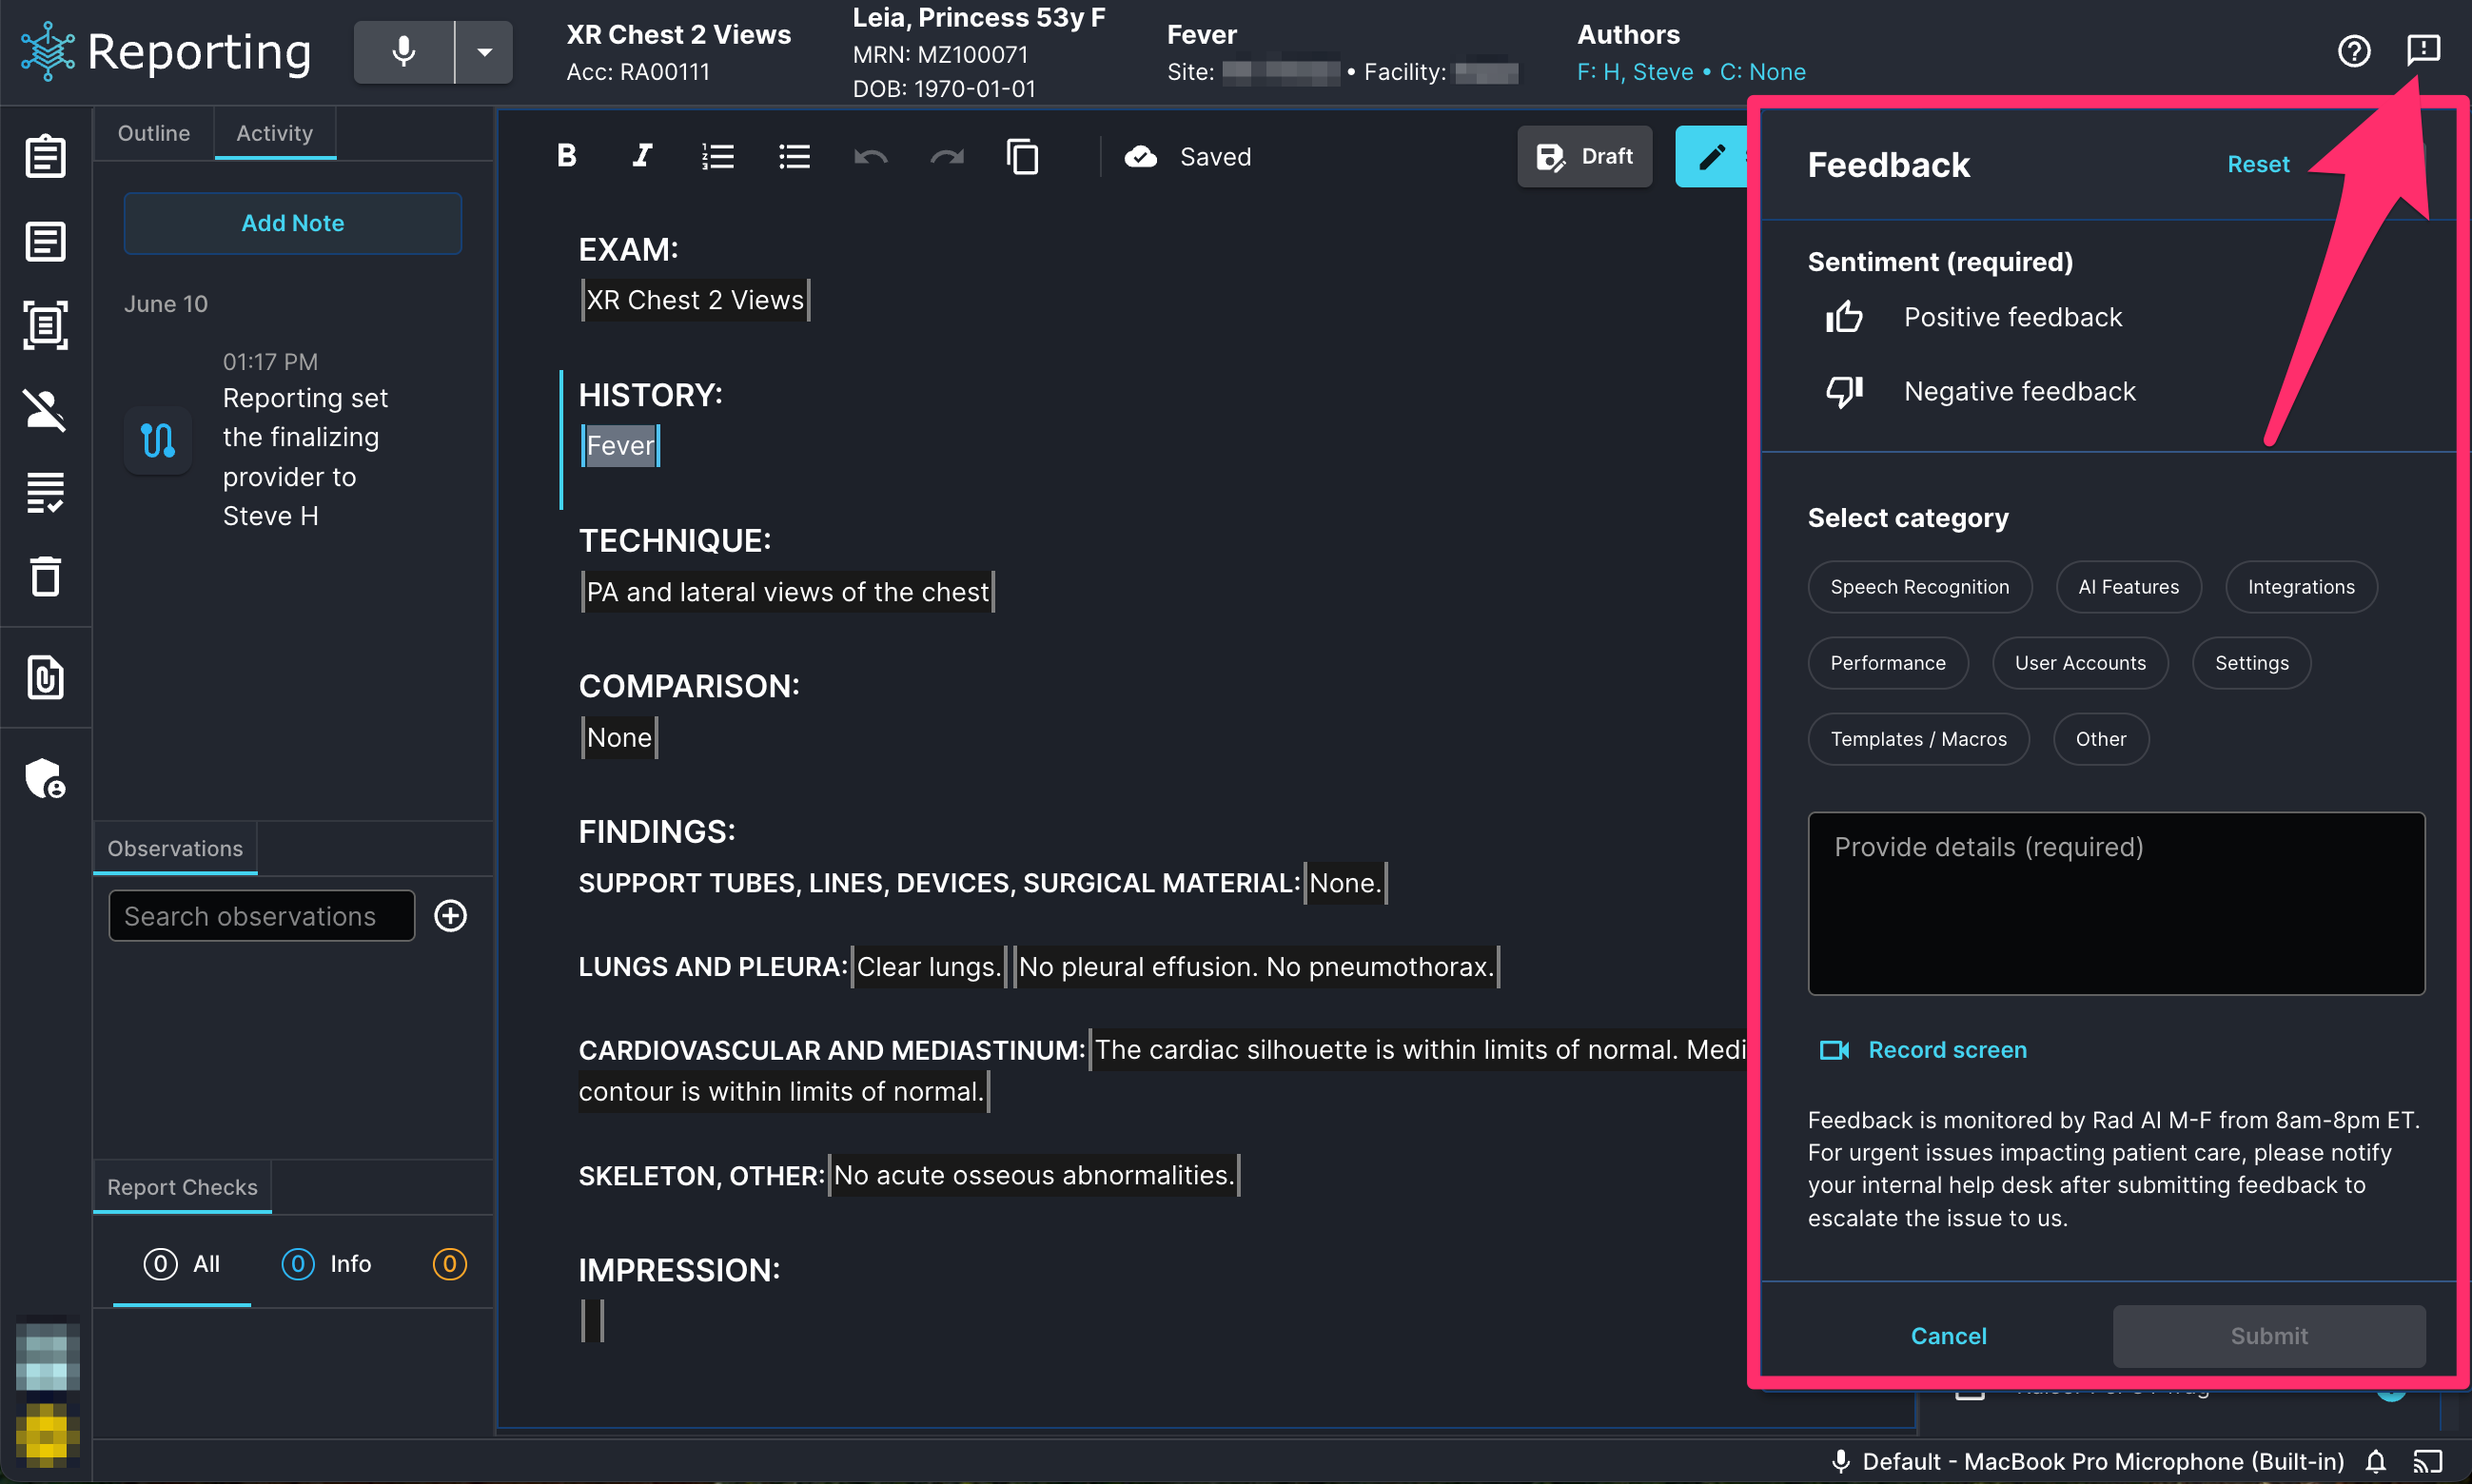Click the status bar microphone icon
This screenshot has height=1484, width=2472.
pos(1840,1461)
